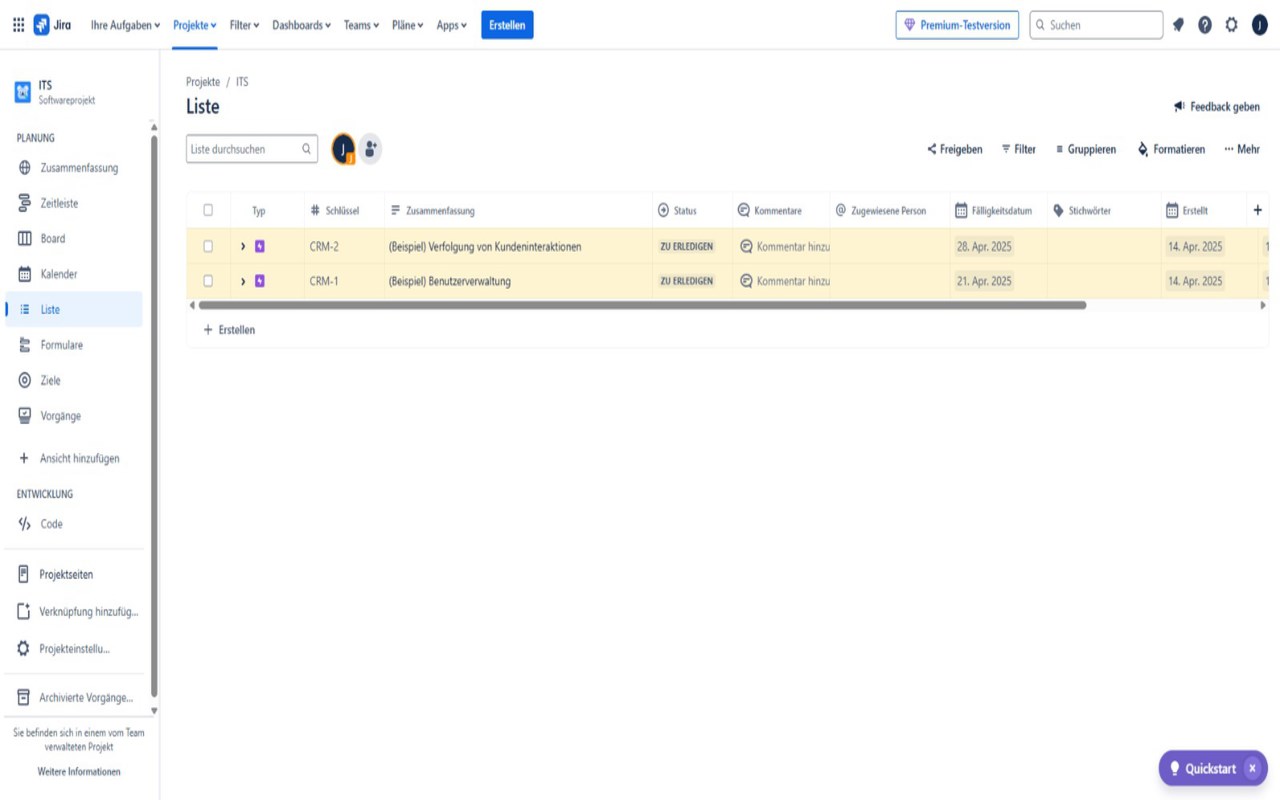Image resolution: width=1280 pixels, height=800 pixels.
Task: Toggle the select-all checkbox in header
Action: pyautogui.click(x=208, y=210)
